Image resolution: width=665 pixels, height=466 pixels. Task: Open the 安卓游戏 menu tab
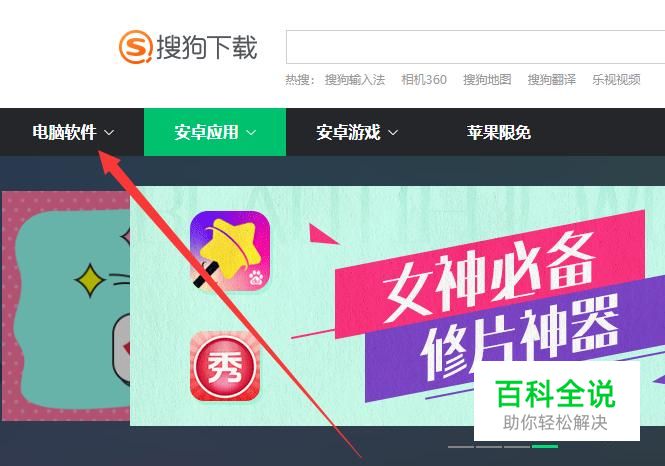pyautogui.click(x=357, y=132)
